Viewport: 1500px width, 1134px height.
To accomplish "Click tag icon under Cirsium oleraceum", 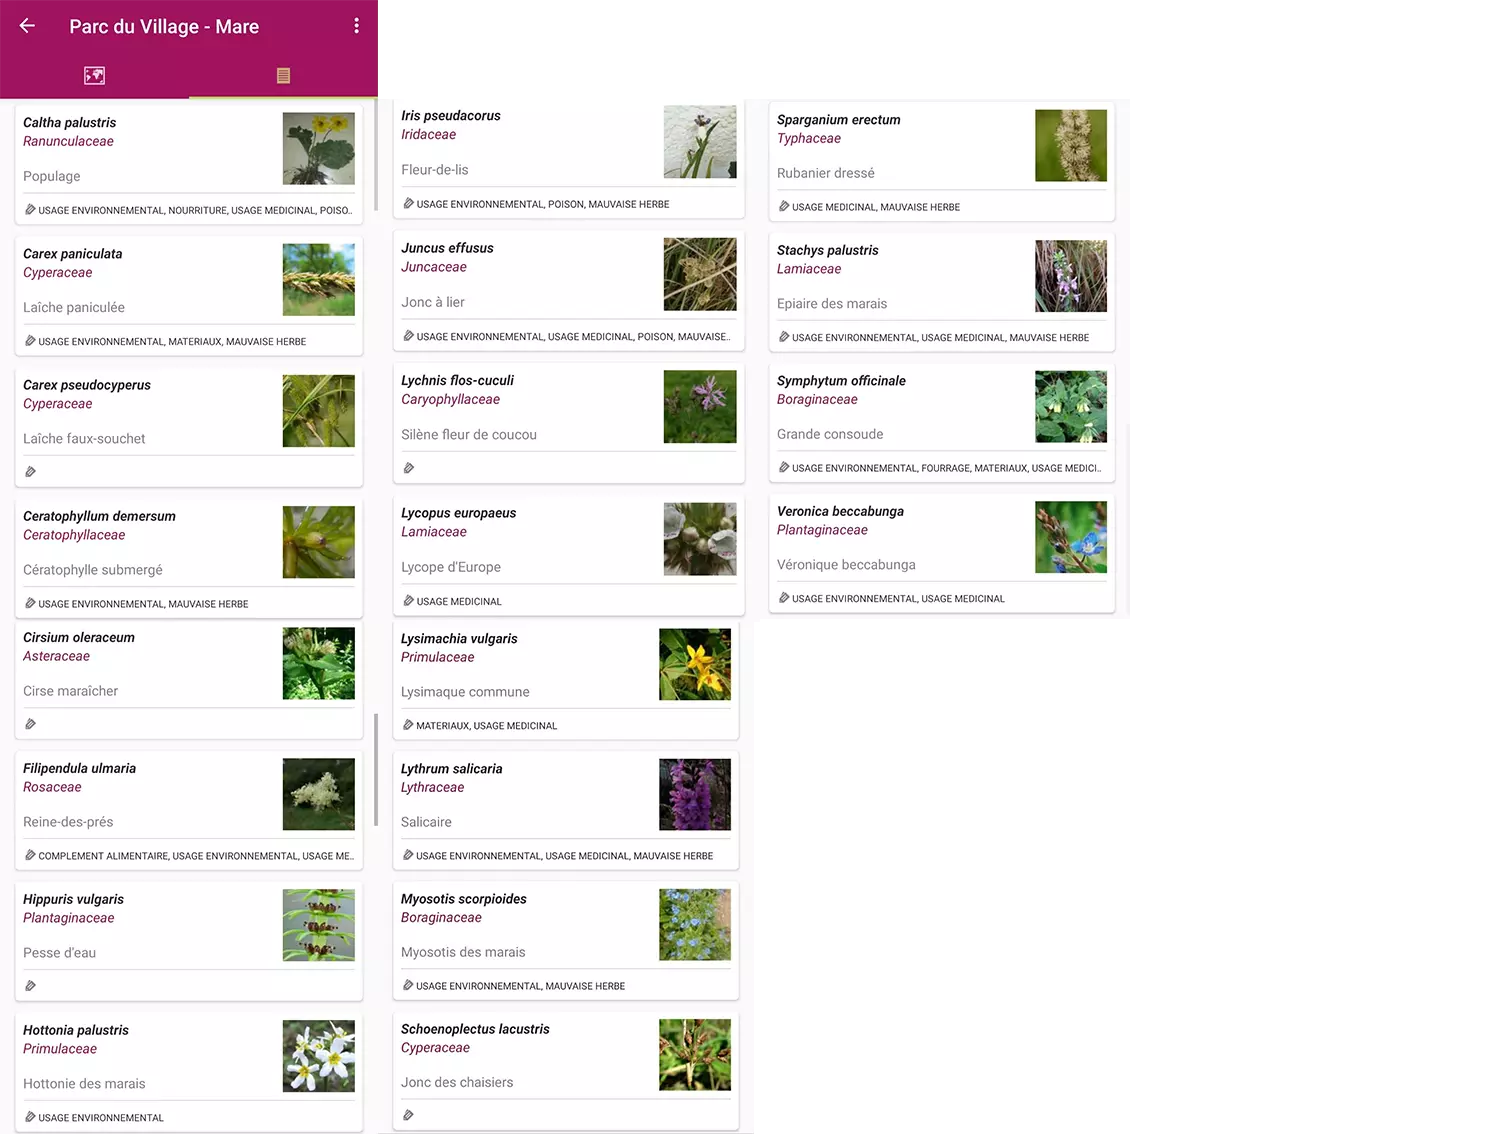I will (x=30, y=724).
